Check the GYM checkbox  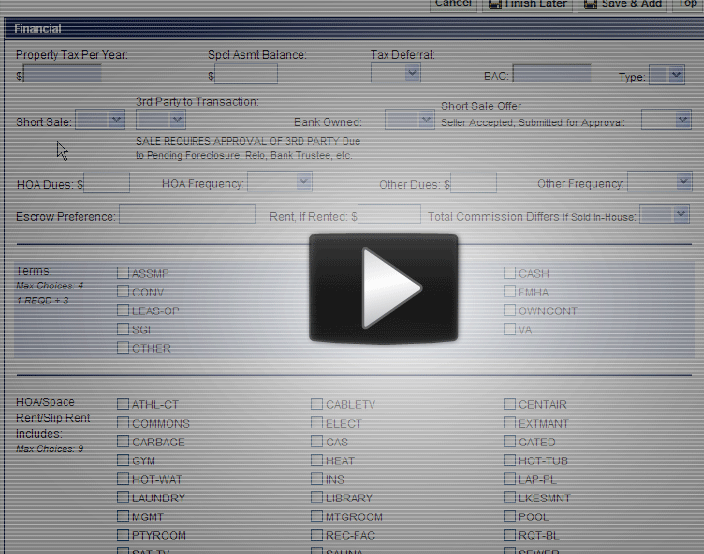tap(123, 460)
